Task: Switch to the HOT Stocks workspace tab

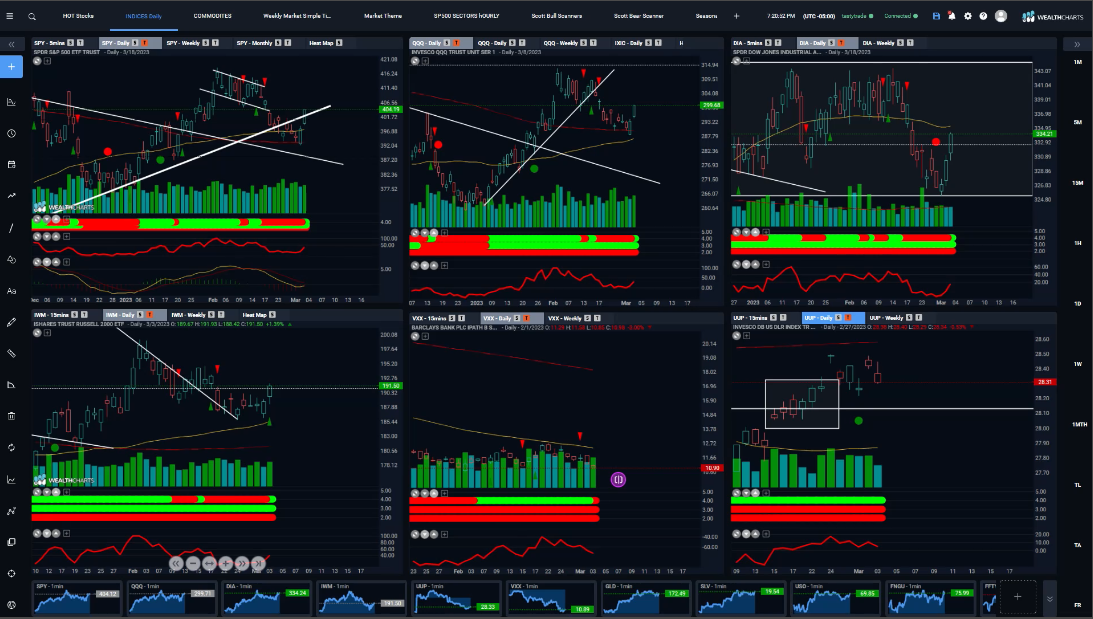Action: tap(78, 16)
